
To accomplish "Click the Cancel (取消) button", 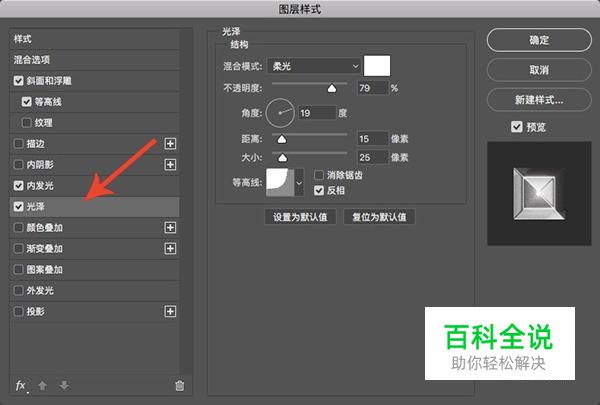I will pos(539,70).
